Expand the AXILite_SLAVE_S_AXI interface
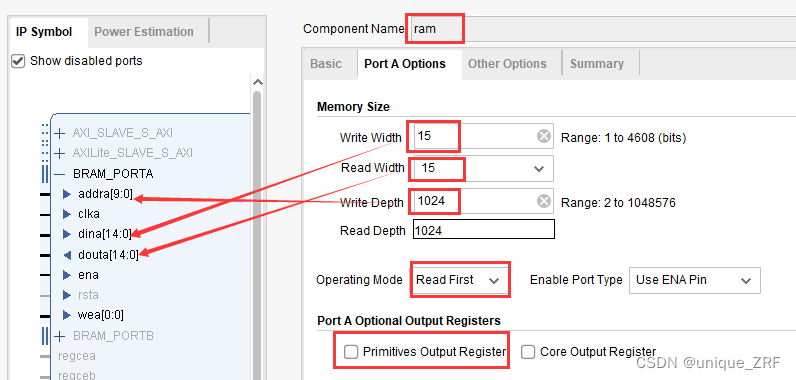Viewport: 796px width, 380px height. [x=60, y=153]
